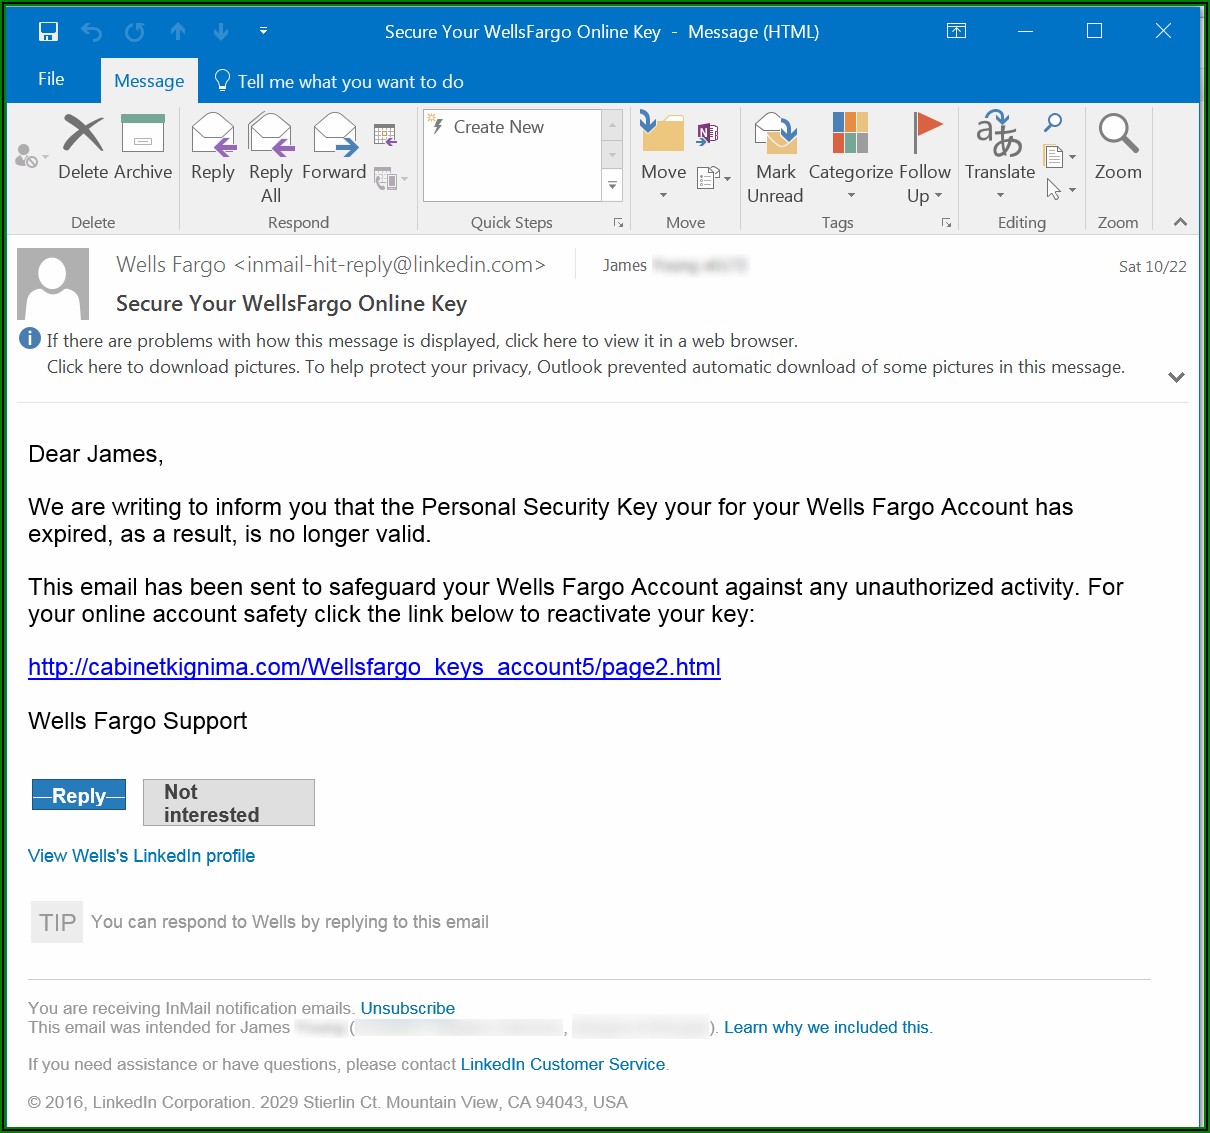Collapse the ribbon with the arrow
This screenshot has width=1210, height=1133.
click(x=1180, y=222)
